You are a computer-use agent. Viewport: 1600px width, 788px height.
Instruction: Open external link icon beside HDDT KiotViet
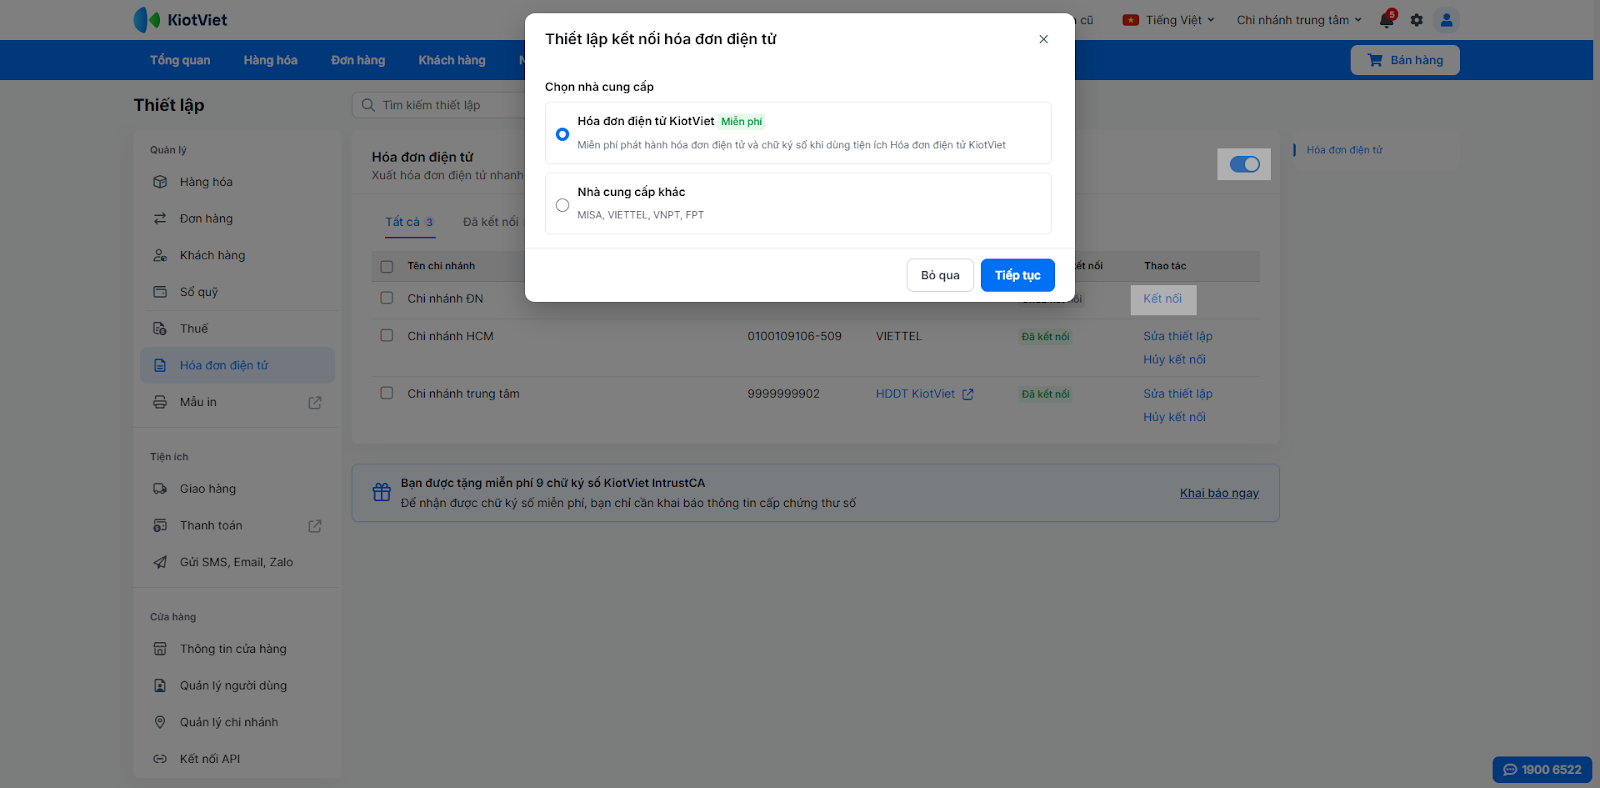(968, 394)
